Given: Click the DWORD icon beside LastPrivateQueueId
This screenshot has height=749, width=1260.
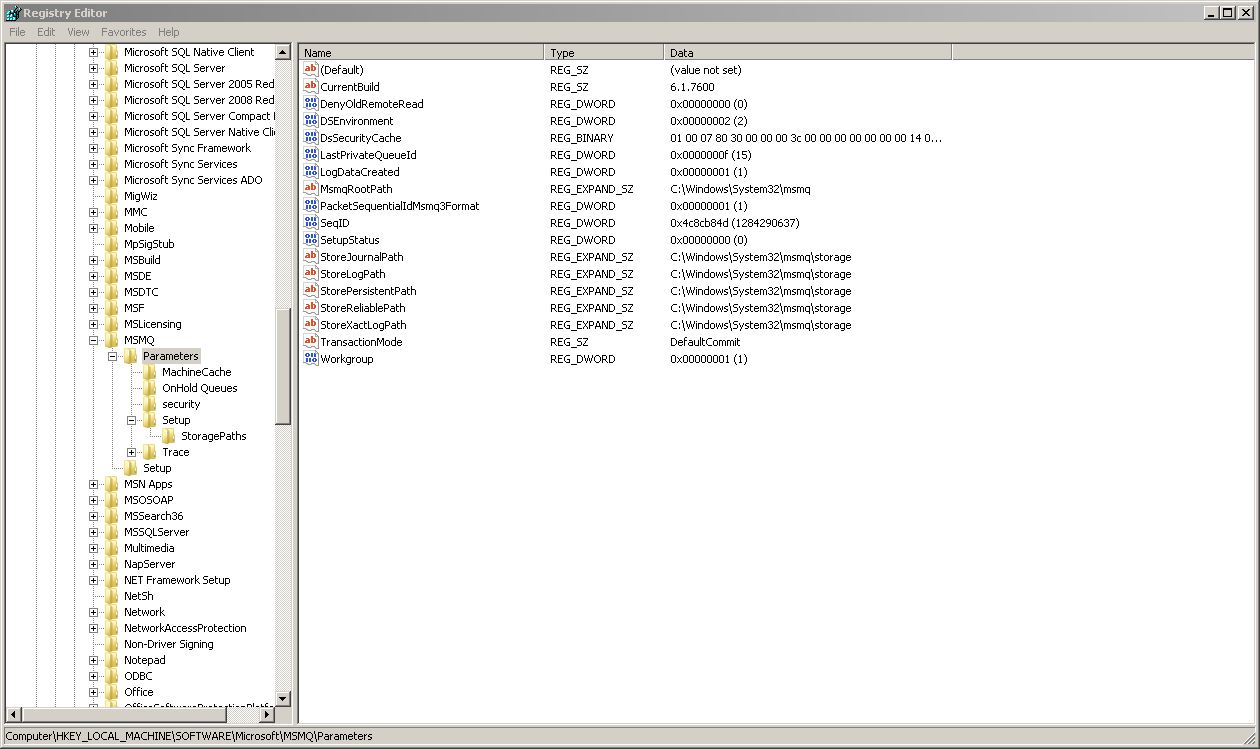Looking at the screenshot, I should [310, 155].
